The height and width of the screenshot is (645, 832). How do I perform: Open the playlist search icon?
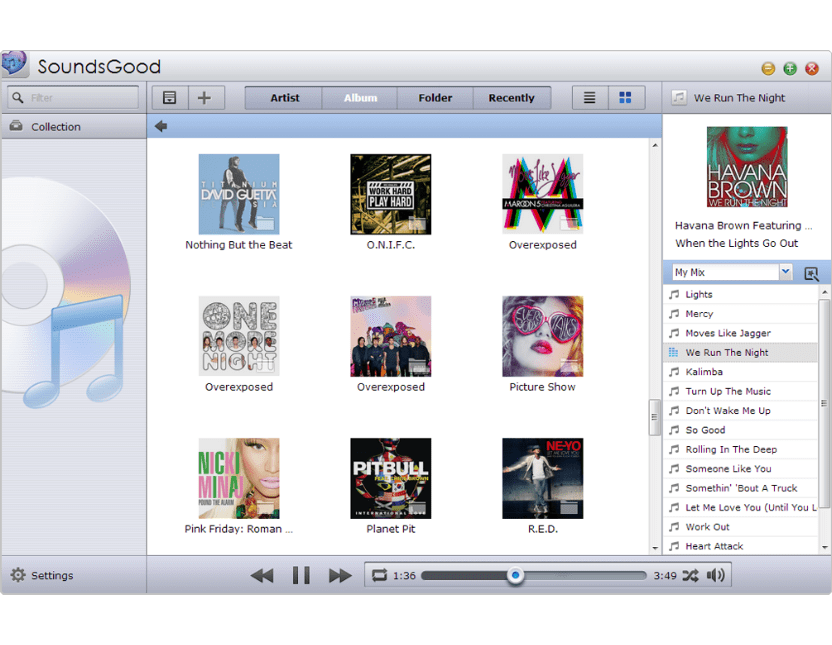(x=811, y=273)
